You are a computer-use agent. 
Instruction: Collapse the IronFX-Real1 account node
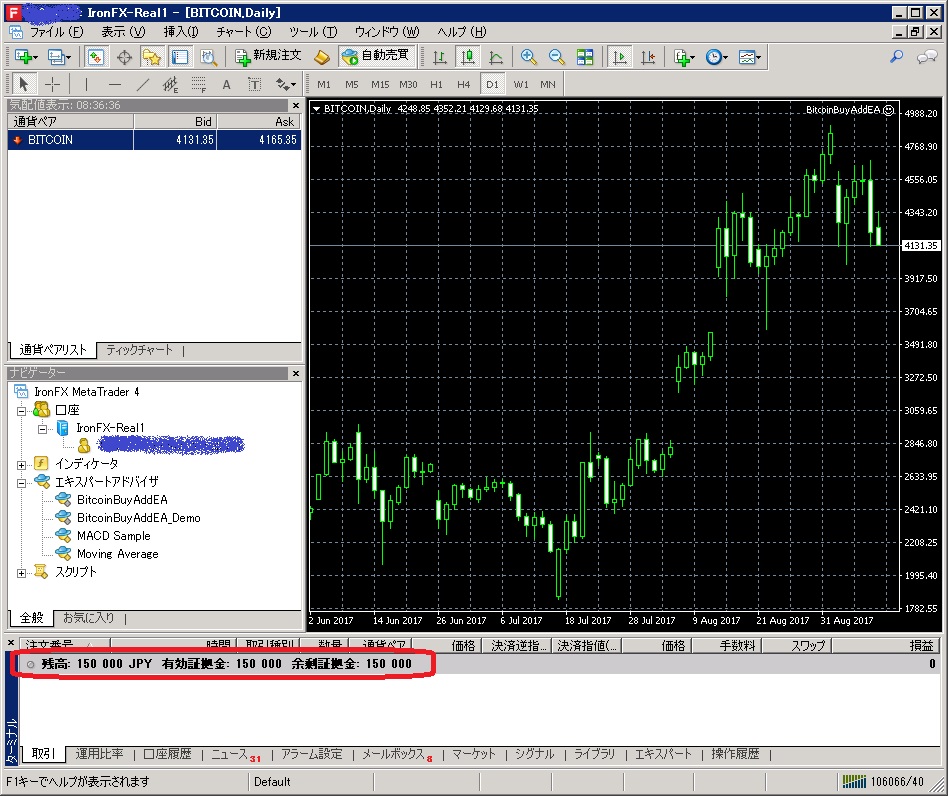(x=42, y=429)
